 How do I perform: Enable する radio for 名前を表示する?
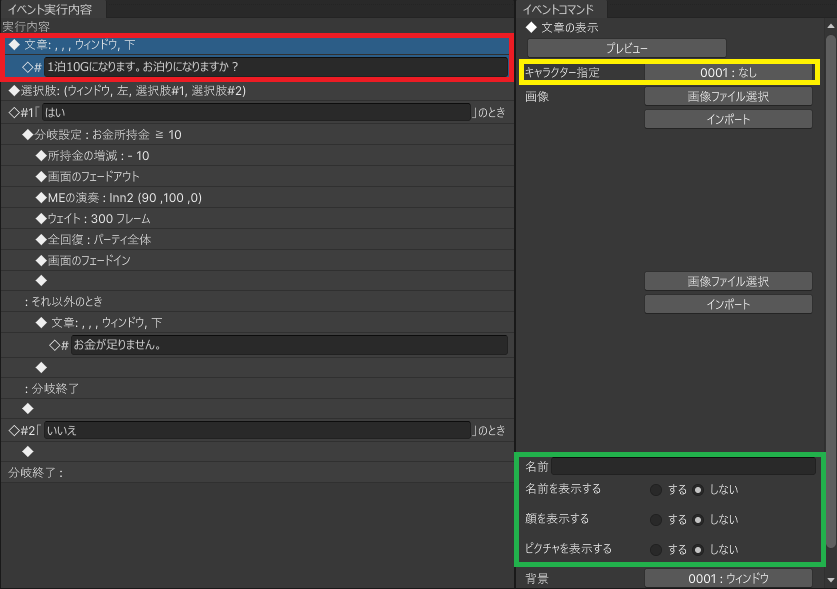click(656, 490)
